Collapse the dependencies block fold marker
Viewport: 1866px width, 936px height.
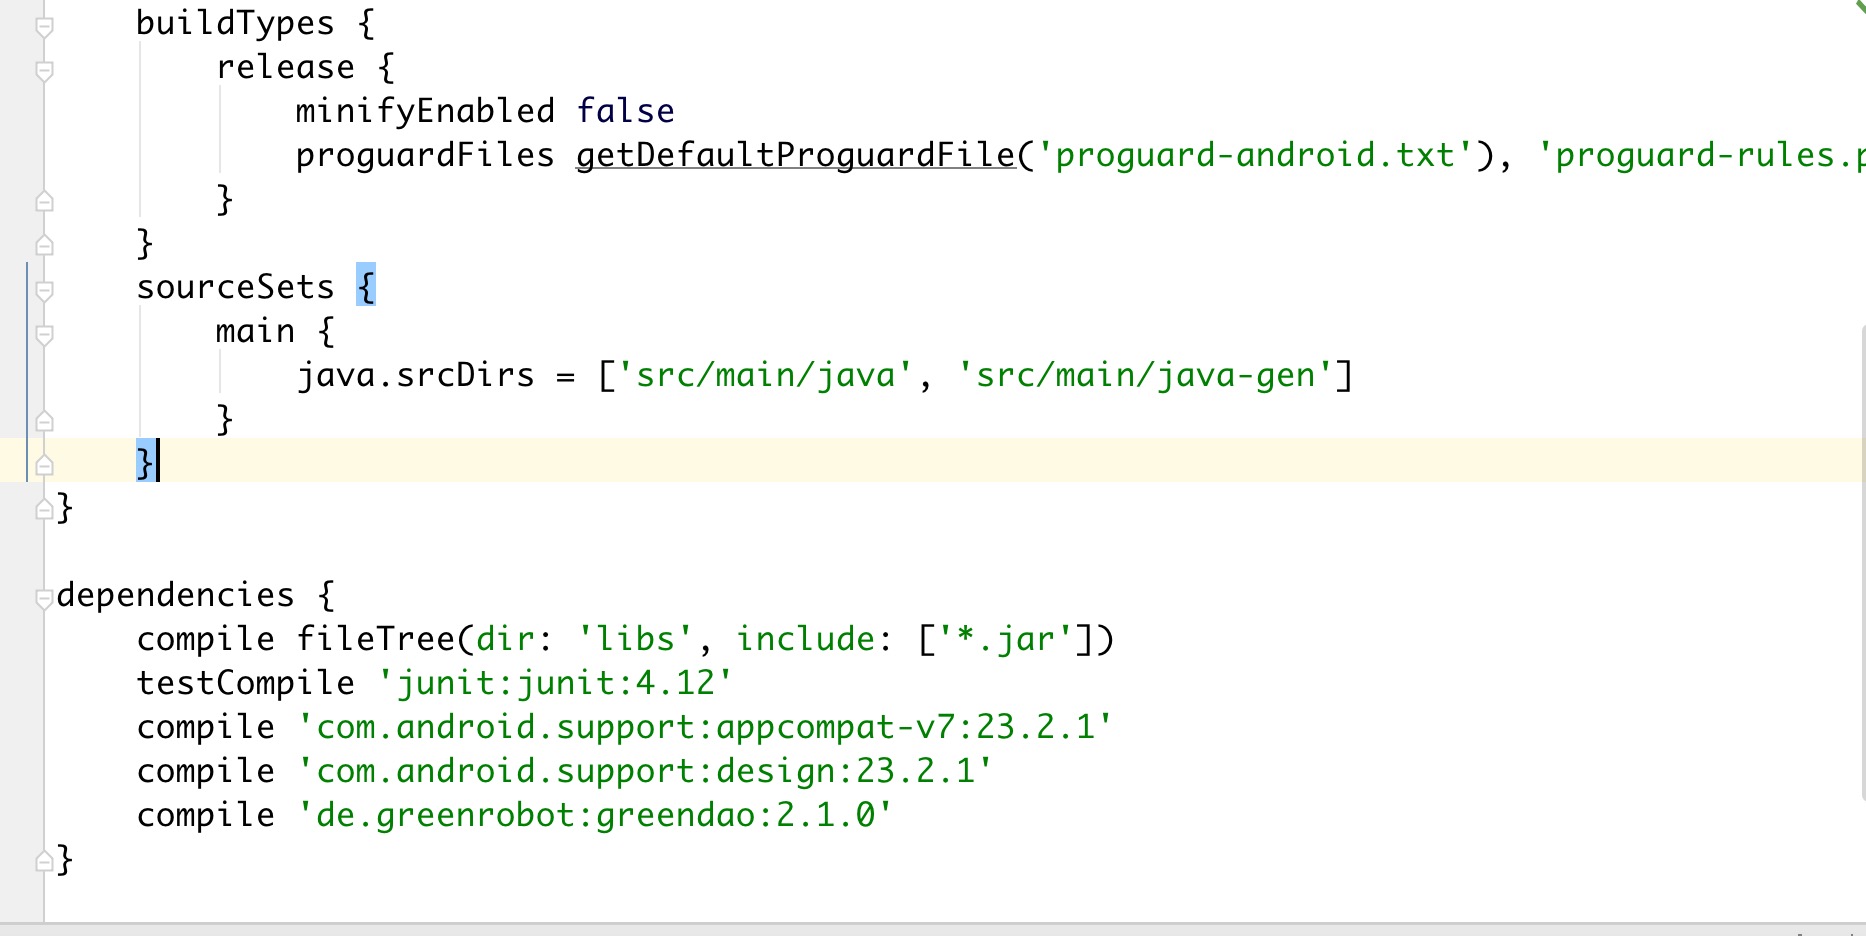coord(44,598)
